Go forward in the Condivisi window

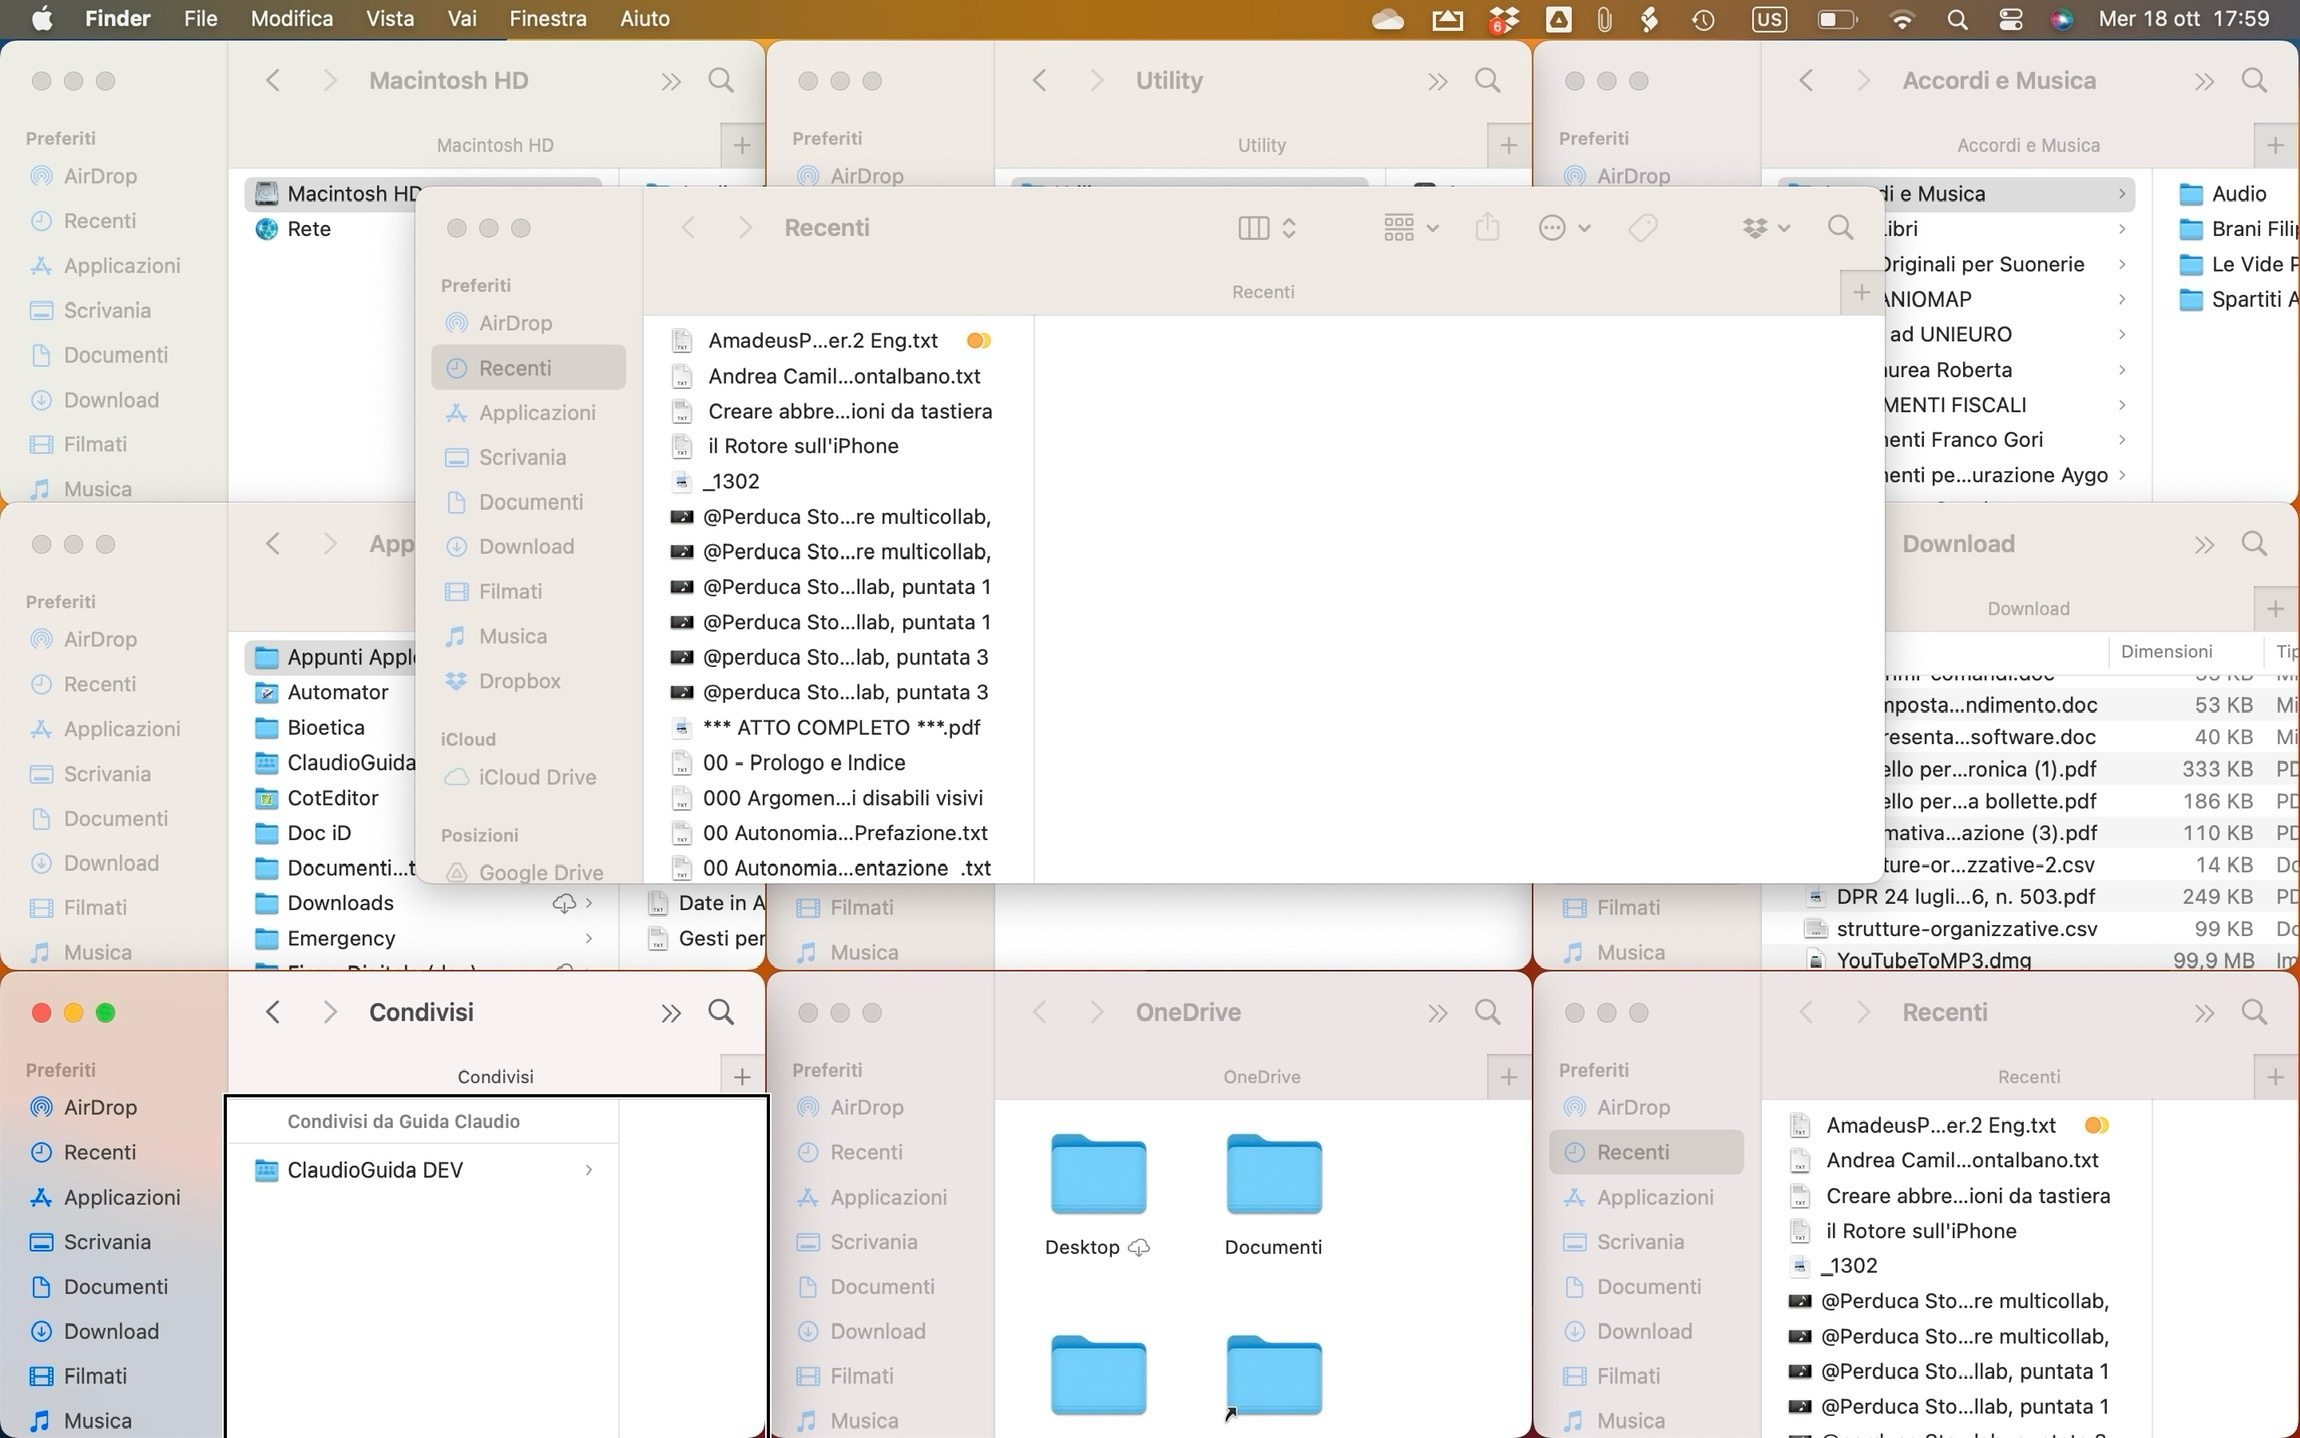[329, 1012]
